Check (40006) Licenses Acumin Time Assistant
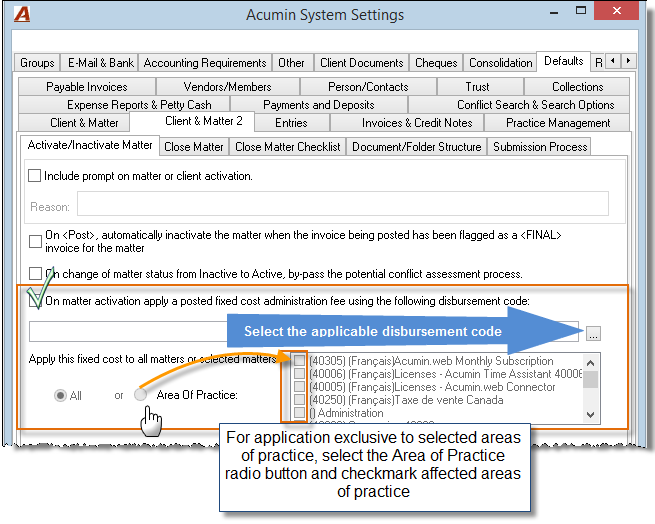 (299, 373)
